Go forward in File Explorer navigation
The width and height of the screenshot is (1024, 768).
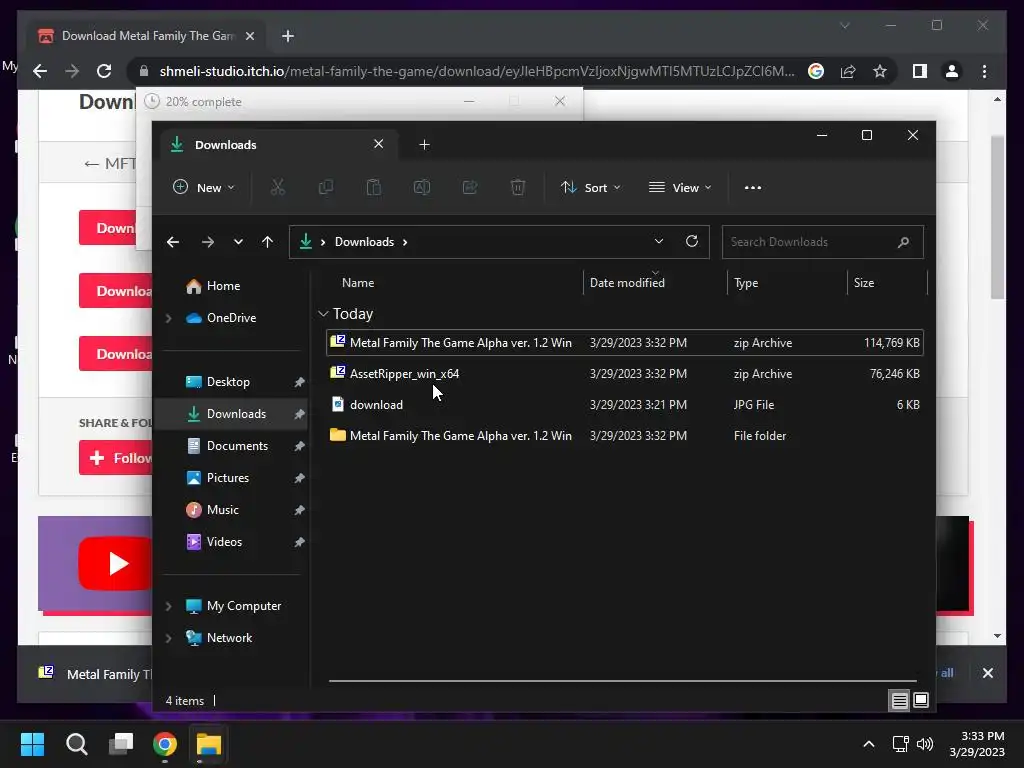coord(208,242)
